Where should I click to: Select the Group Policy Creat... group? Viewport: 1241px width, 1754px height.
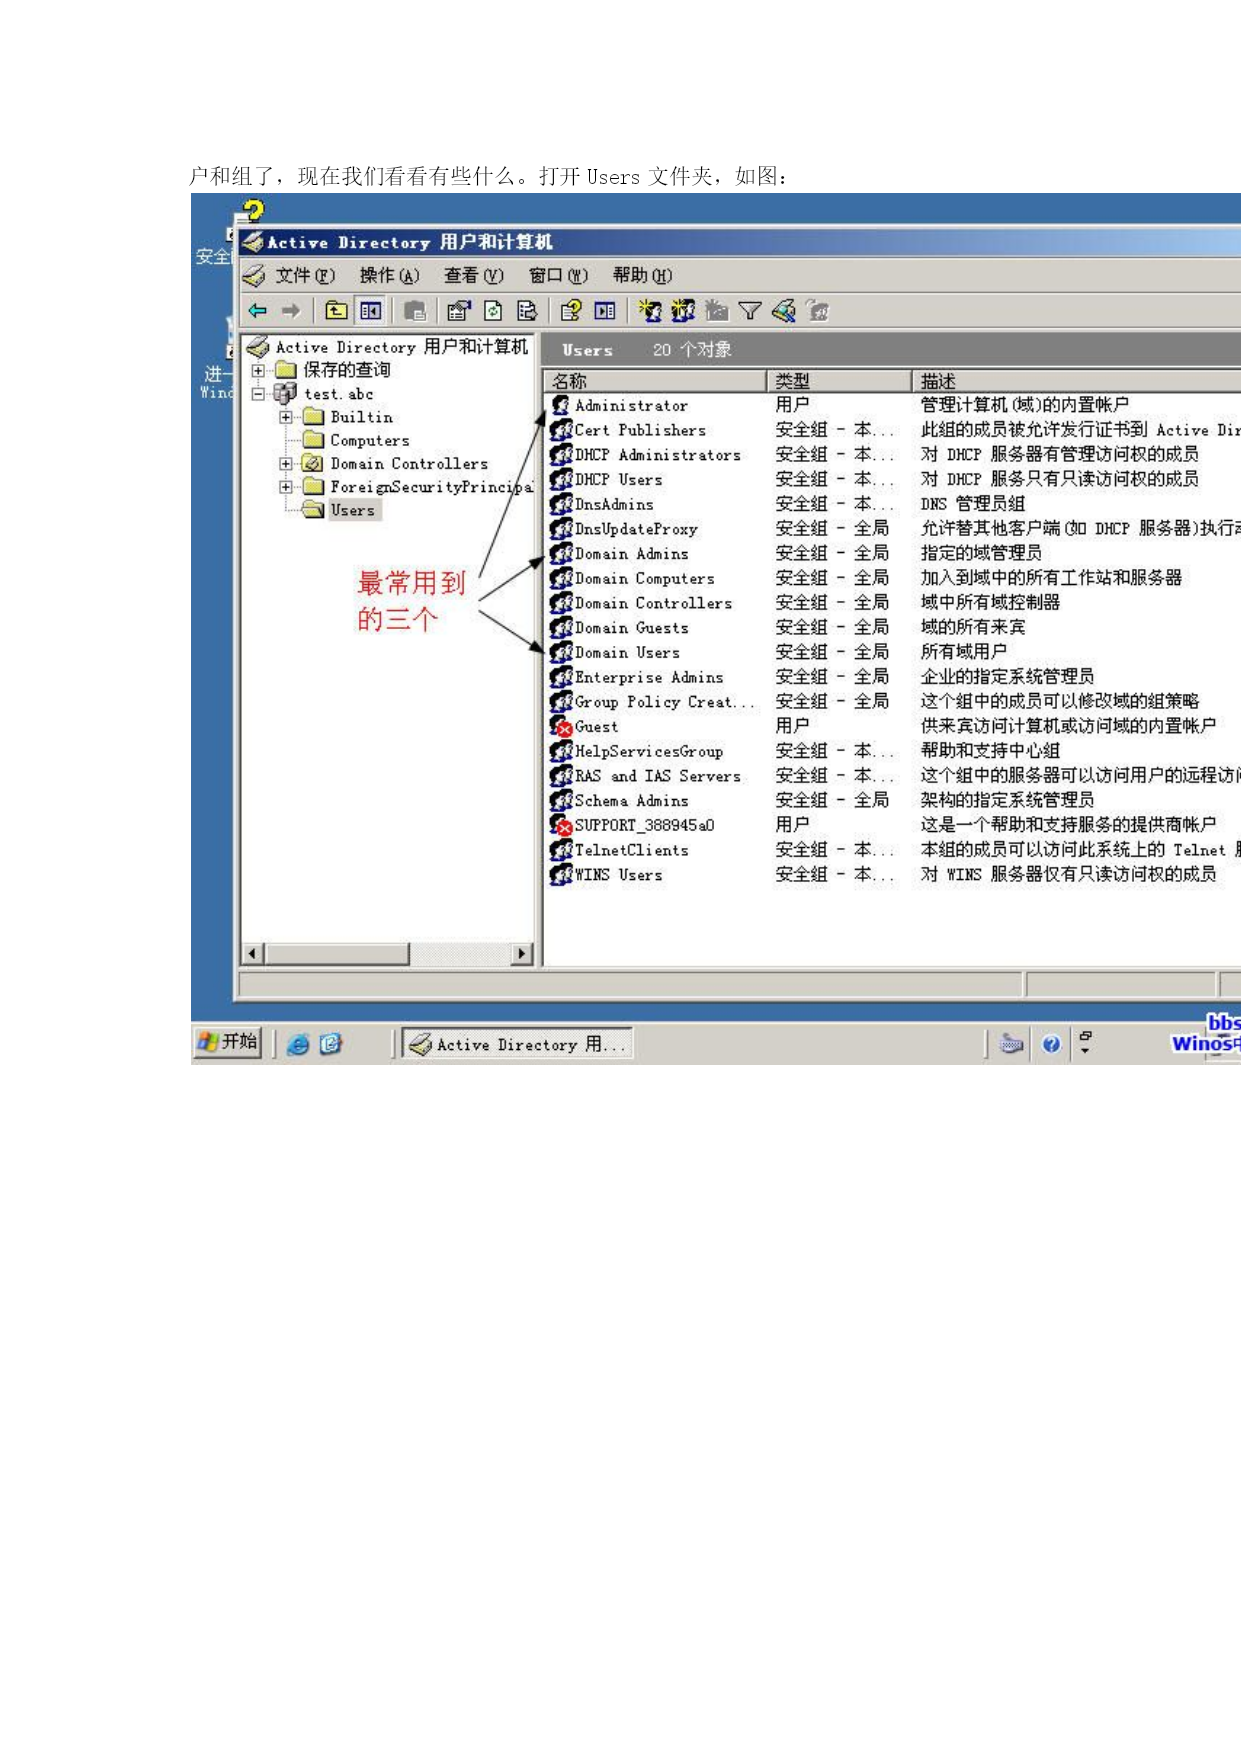point(653,702)
